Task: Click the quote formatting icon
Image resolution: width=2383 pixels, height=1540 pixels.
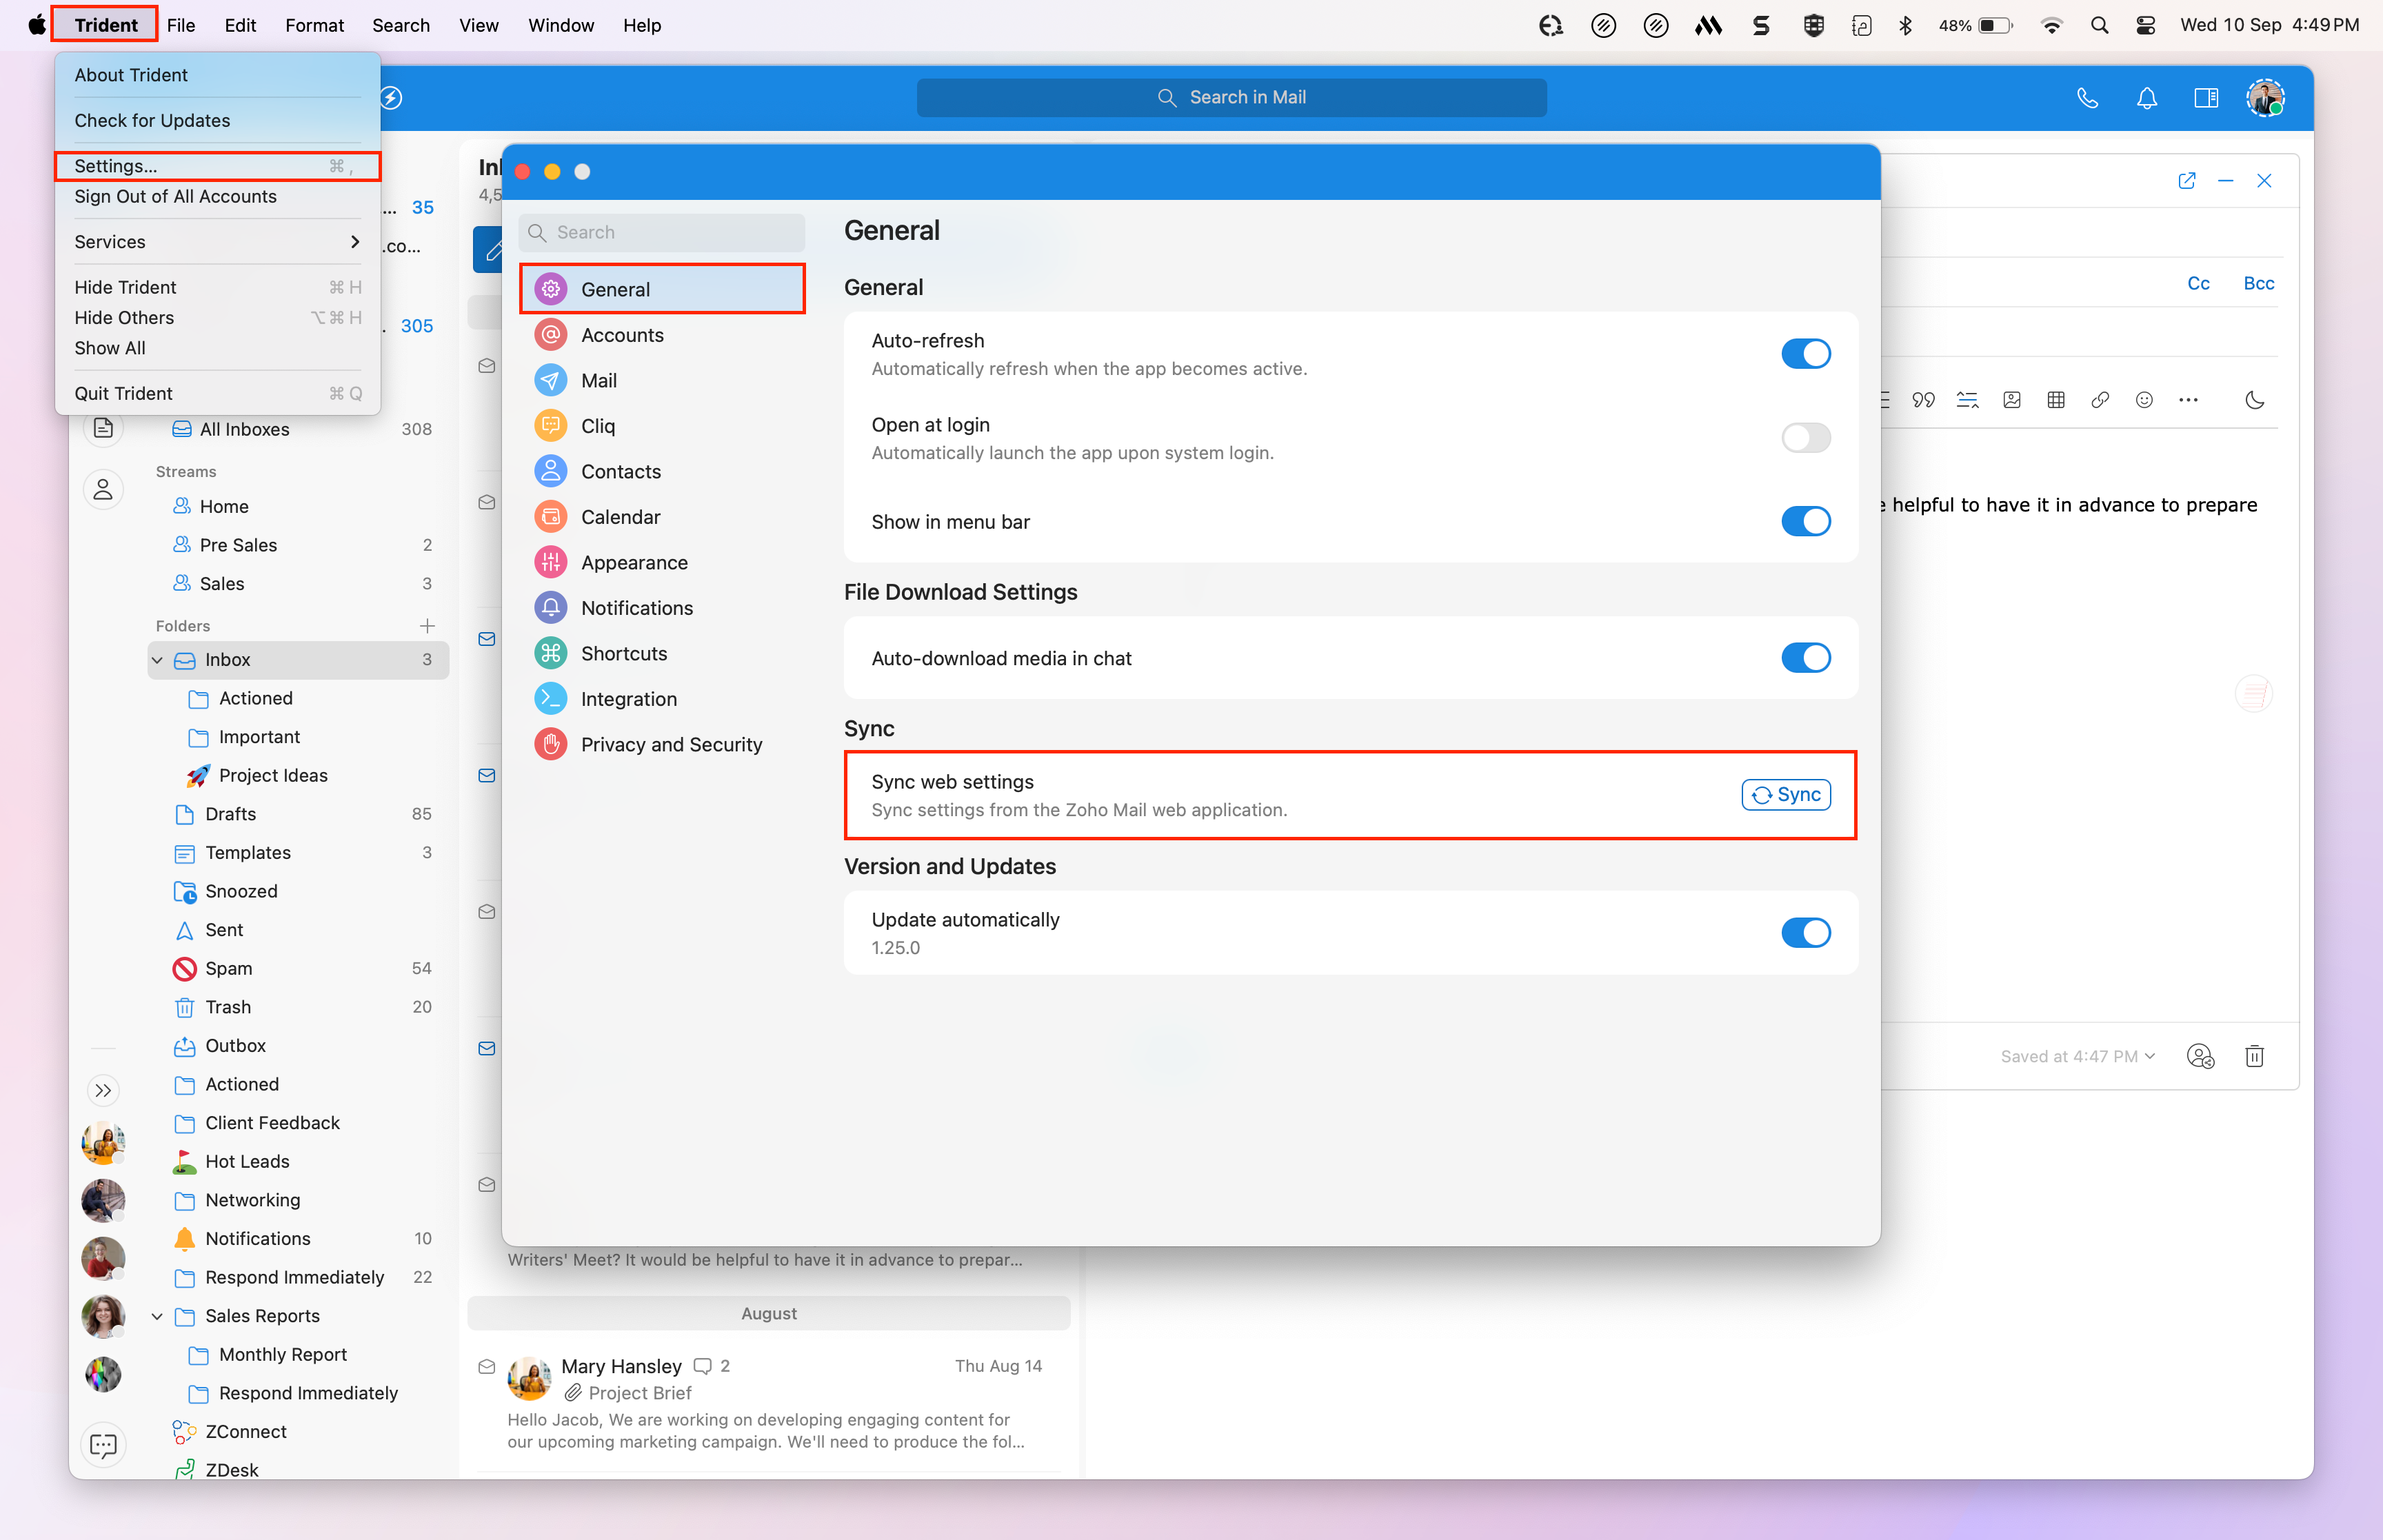Action: [1923, 400]
